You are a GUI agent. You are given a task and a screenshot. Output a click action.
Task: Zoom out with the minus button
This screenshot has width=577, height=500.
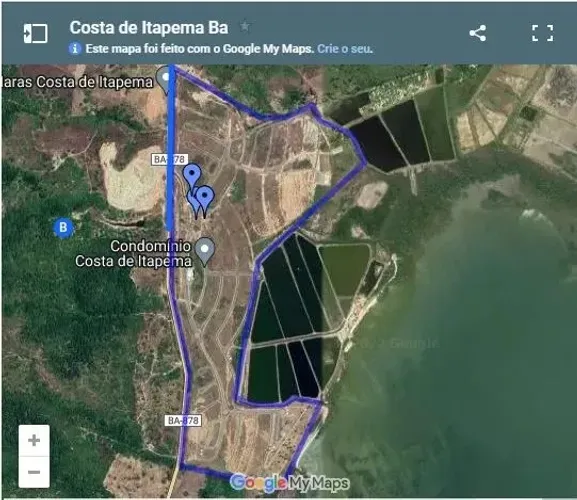pos(34,472)
